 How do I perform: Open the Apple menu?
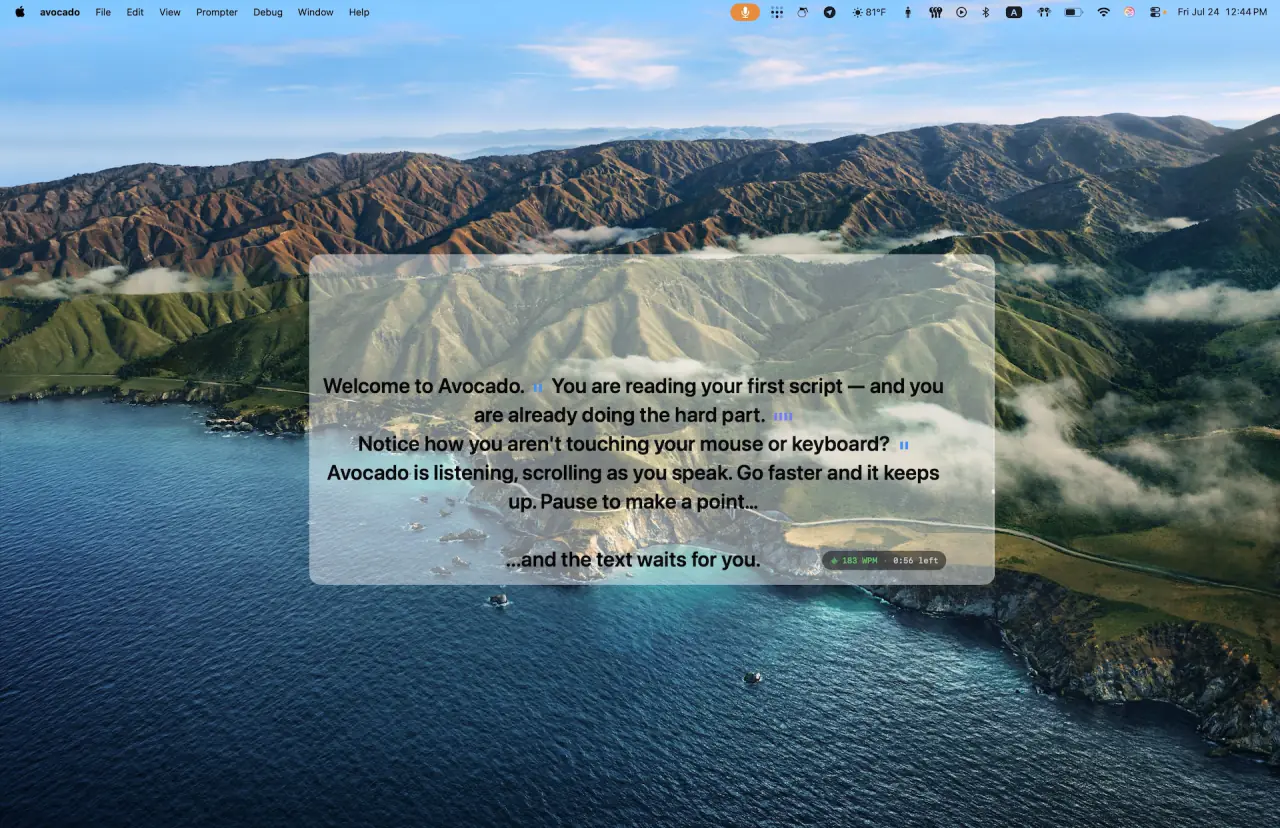[x=20, y=12]
